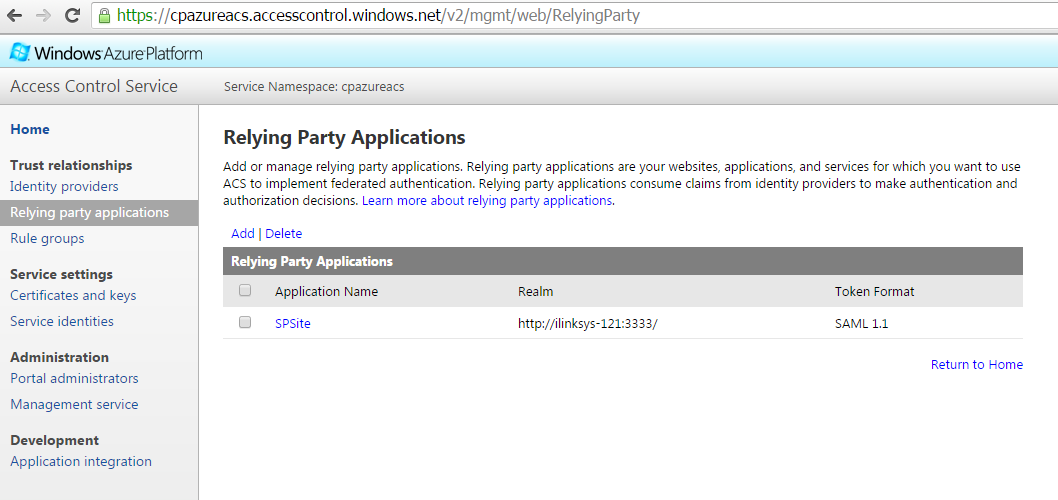The image size is (1058, 500).
Task: Open Identity providers in sidebar
Action: click(64, 186)
